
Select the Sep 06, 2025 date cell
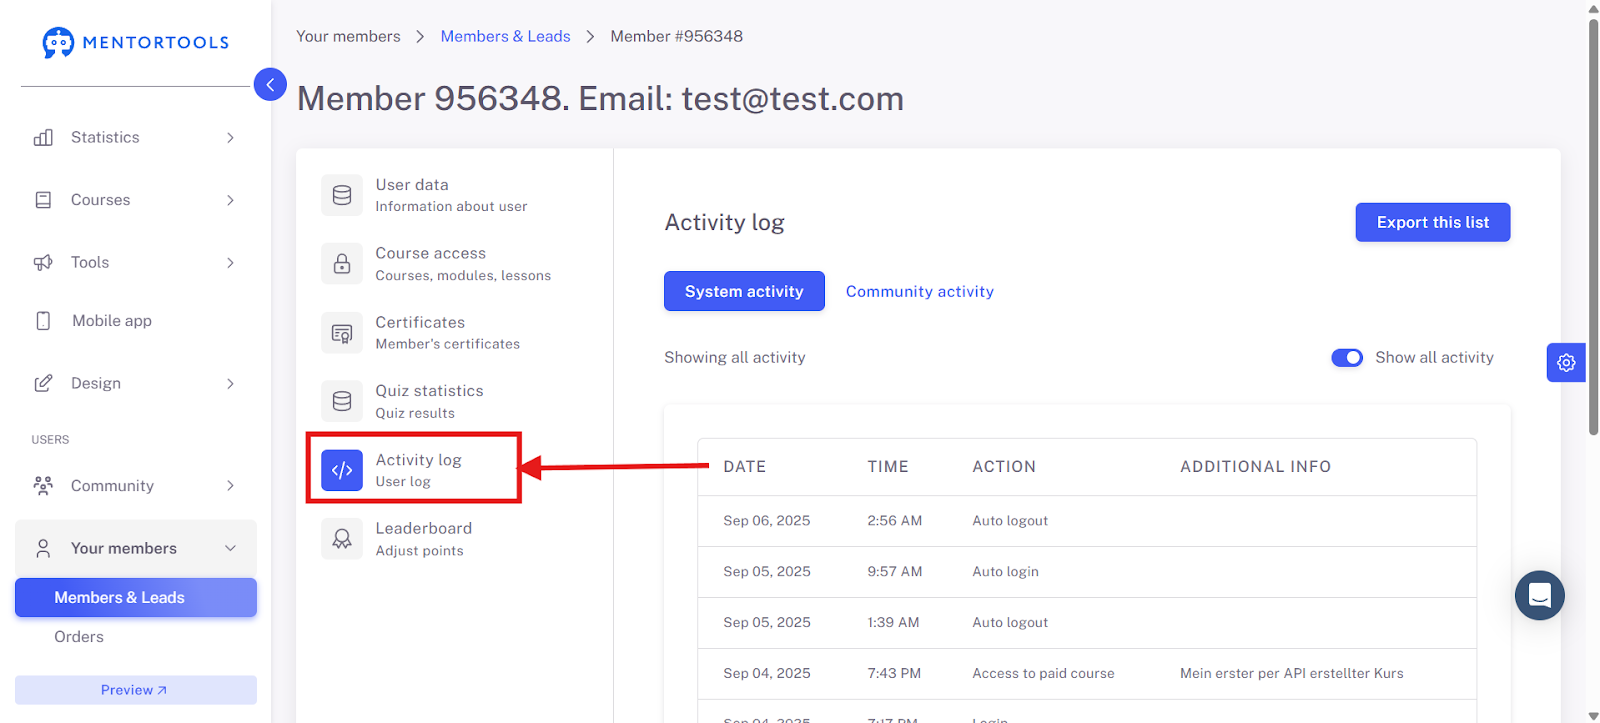coord(767,521)
